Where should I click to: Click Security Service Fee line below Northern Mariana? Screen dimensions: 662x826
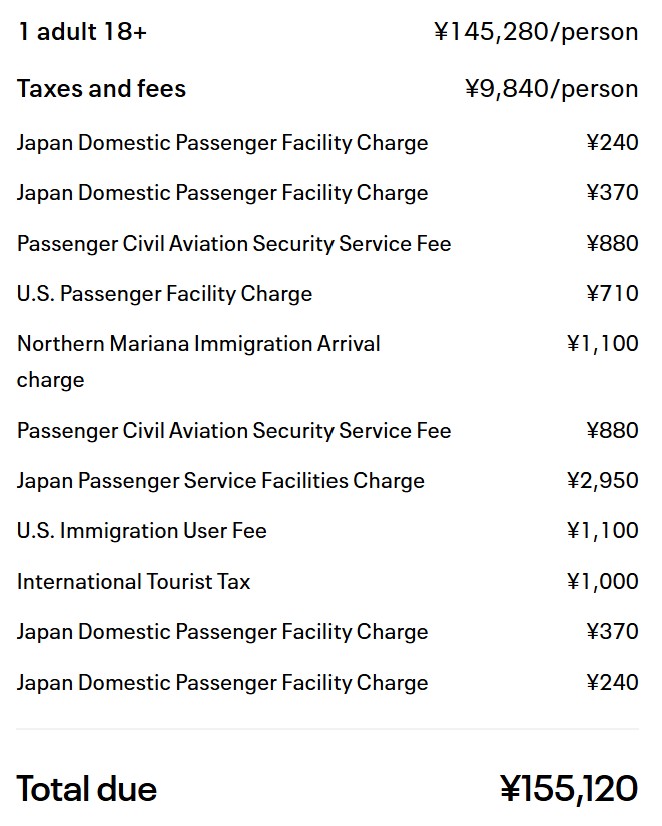pos(233,431)
